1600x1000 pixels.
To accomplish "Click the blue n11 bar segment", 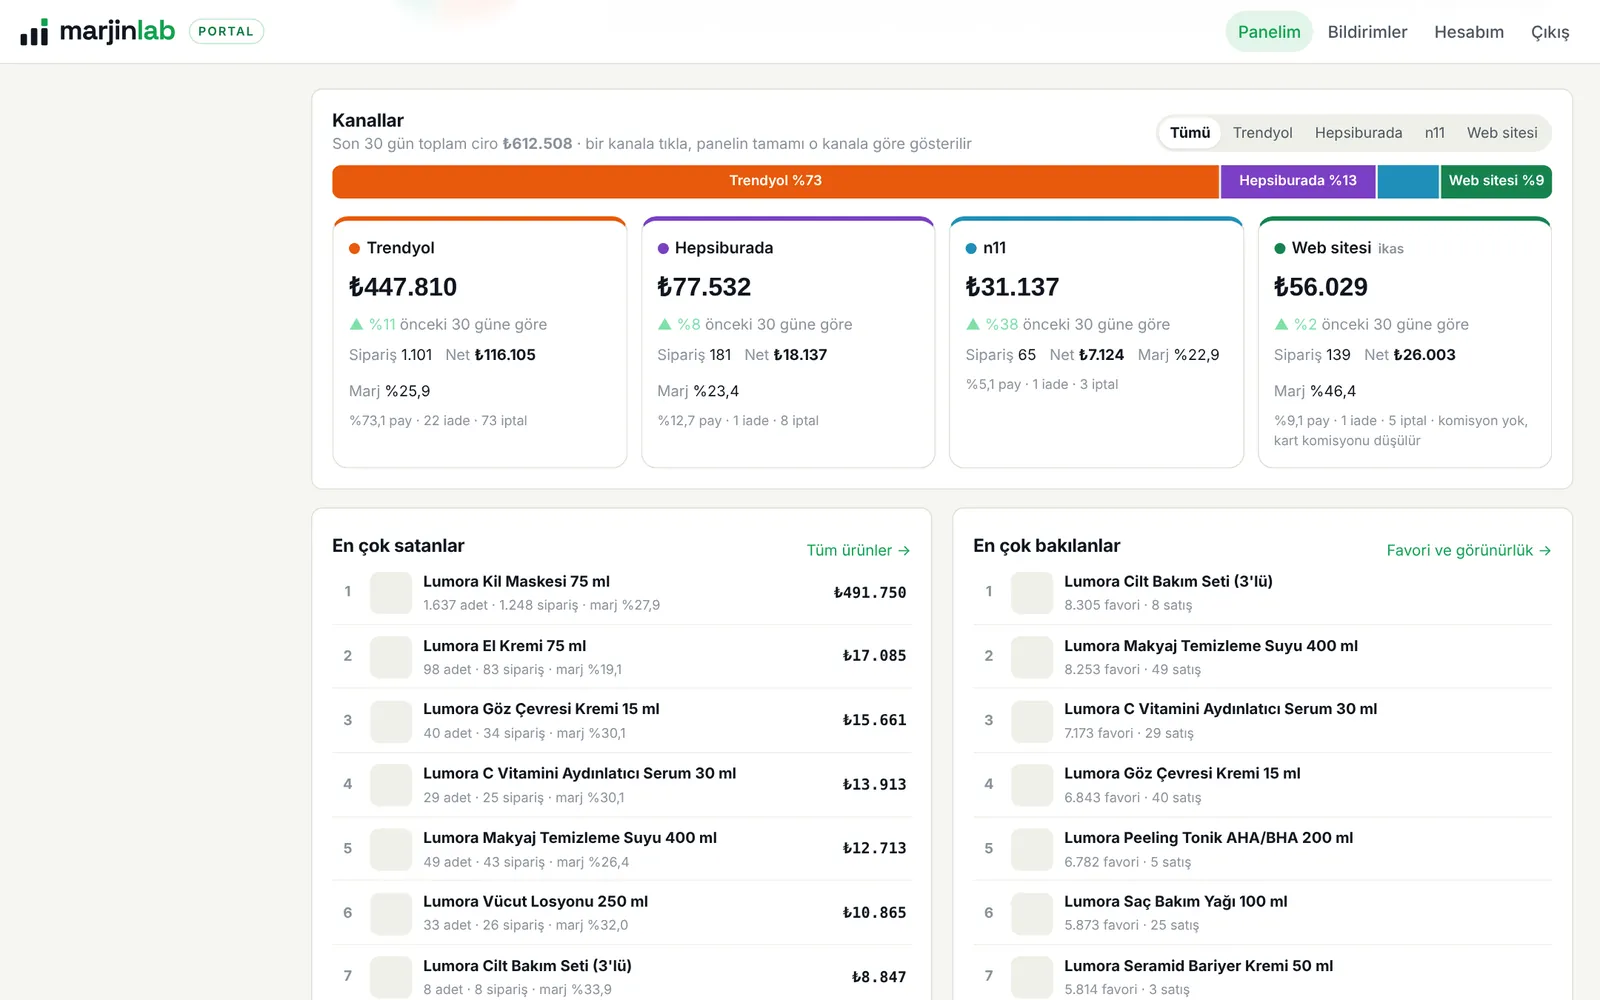I will click(1408, 181).
